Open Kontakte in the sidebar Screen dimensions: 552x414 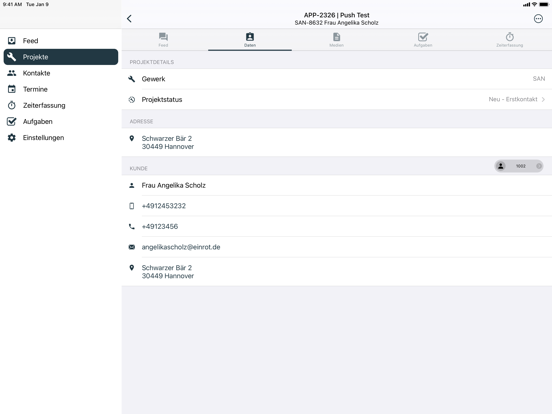point(61,73)
